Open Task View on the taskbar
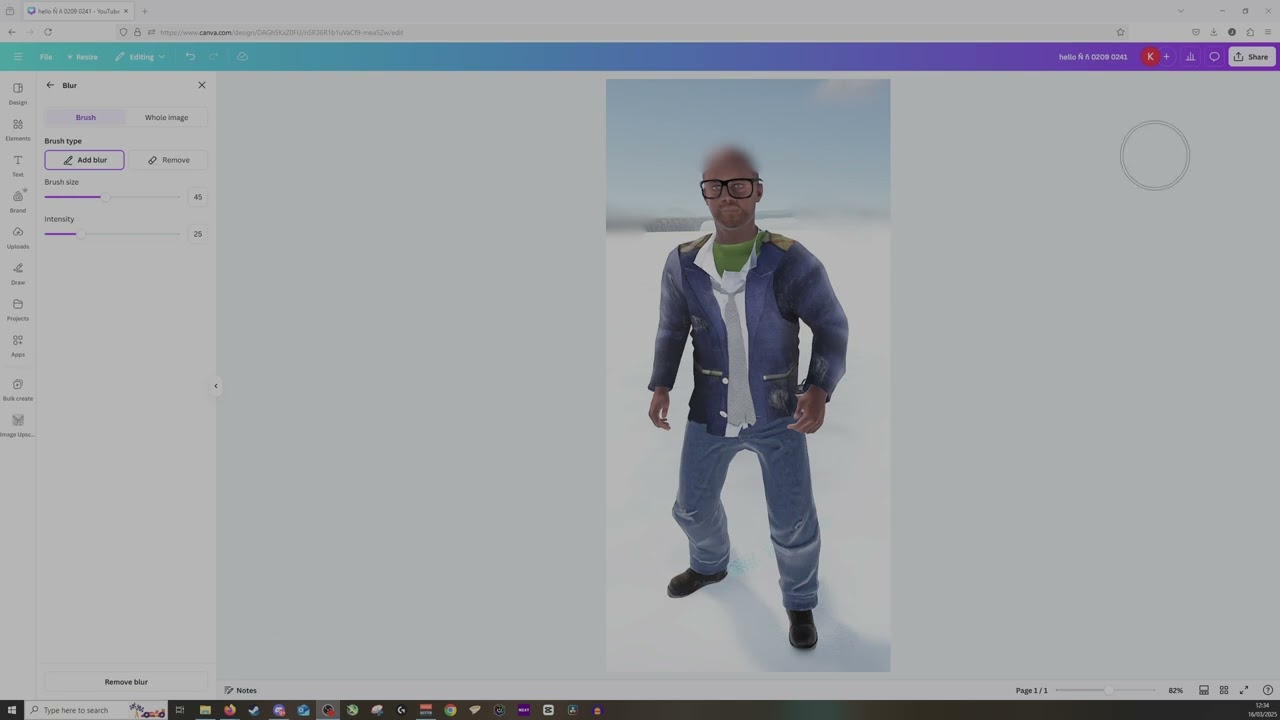 coord(180,710)
